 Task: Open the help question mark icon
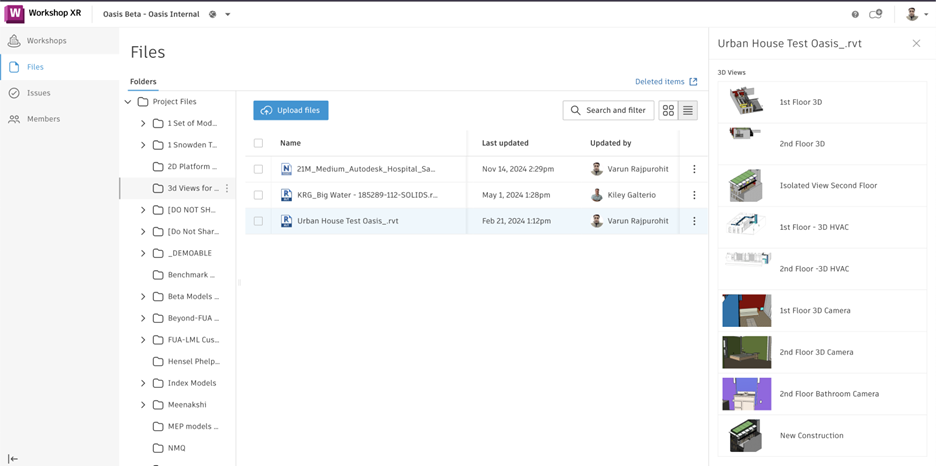coord(855,14)
